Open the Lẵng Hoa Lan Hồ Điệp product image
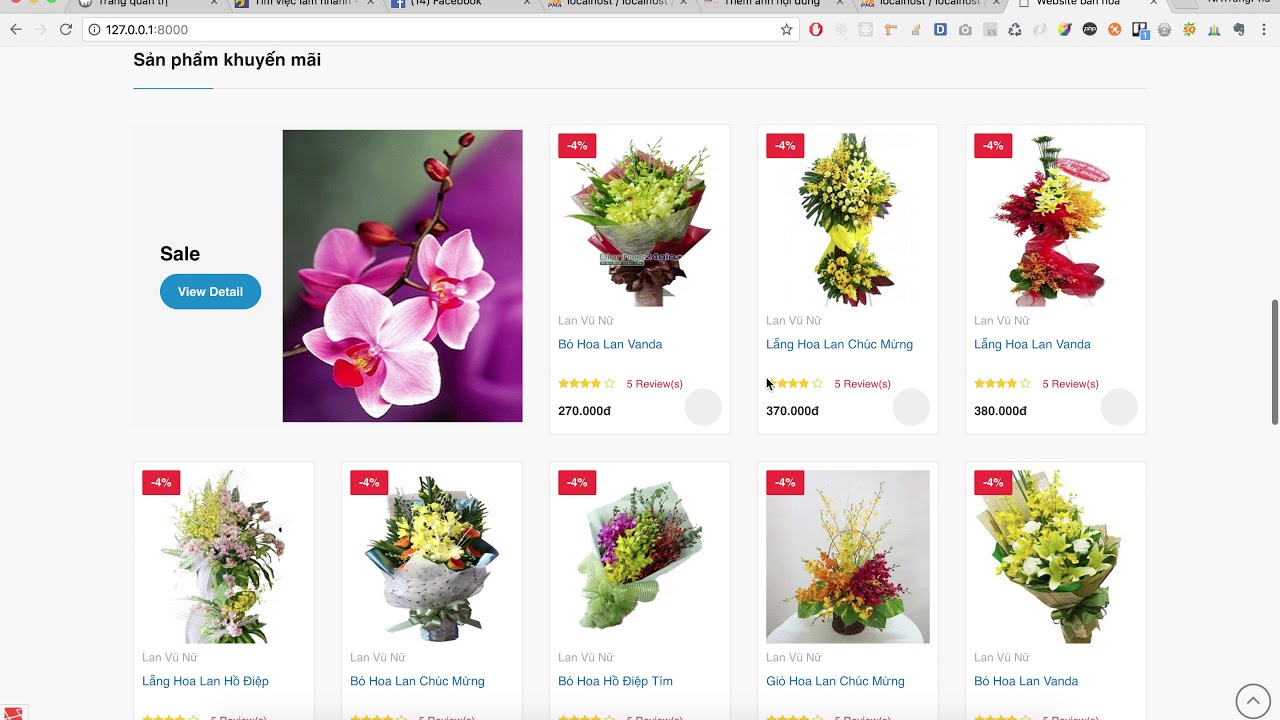Screen dimensions: 1280x720 [224, 557]
